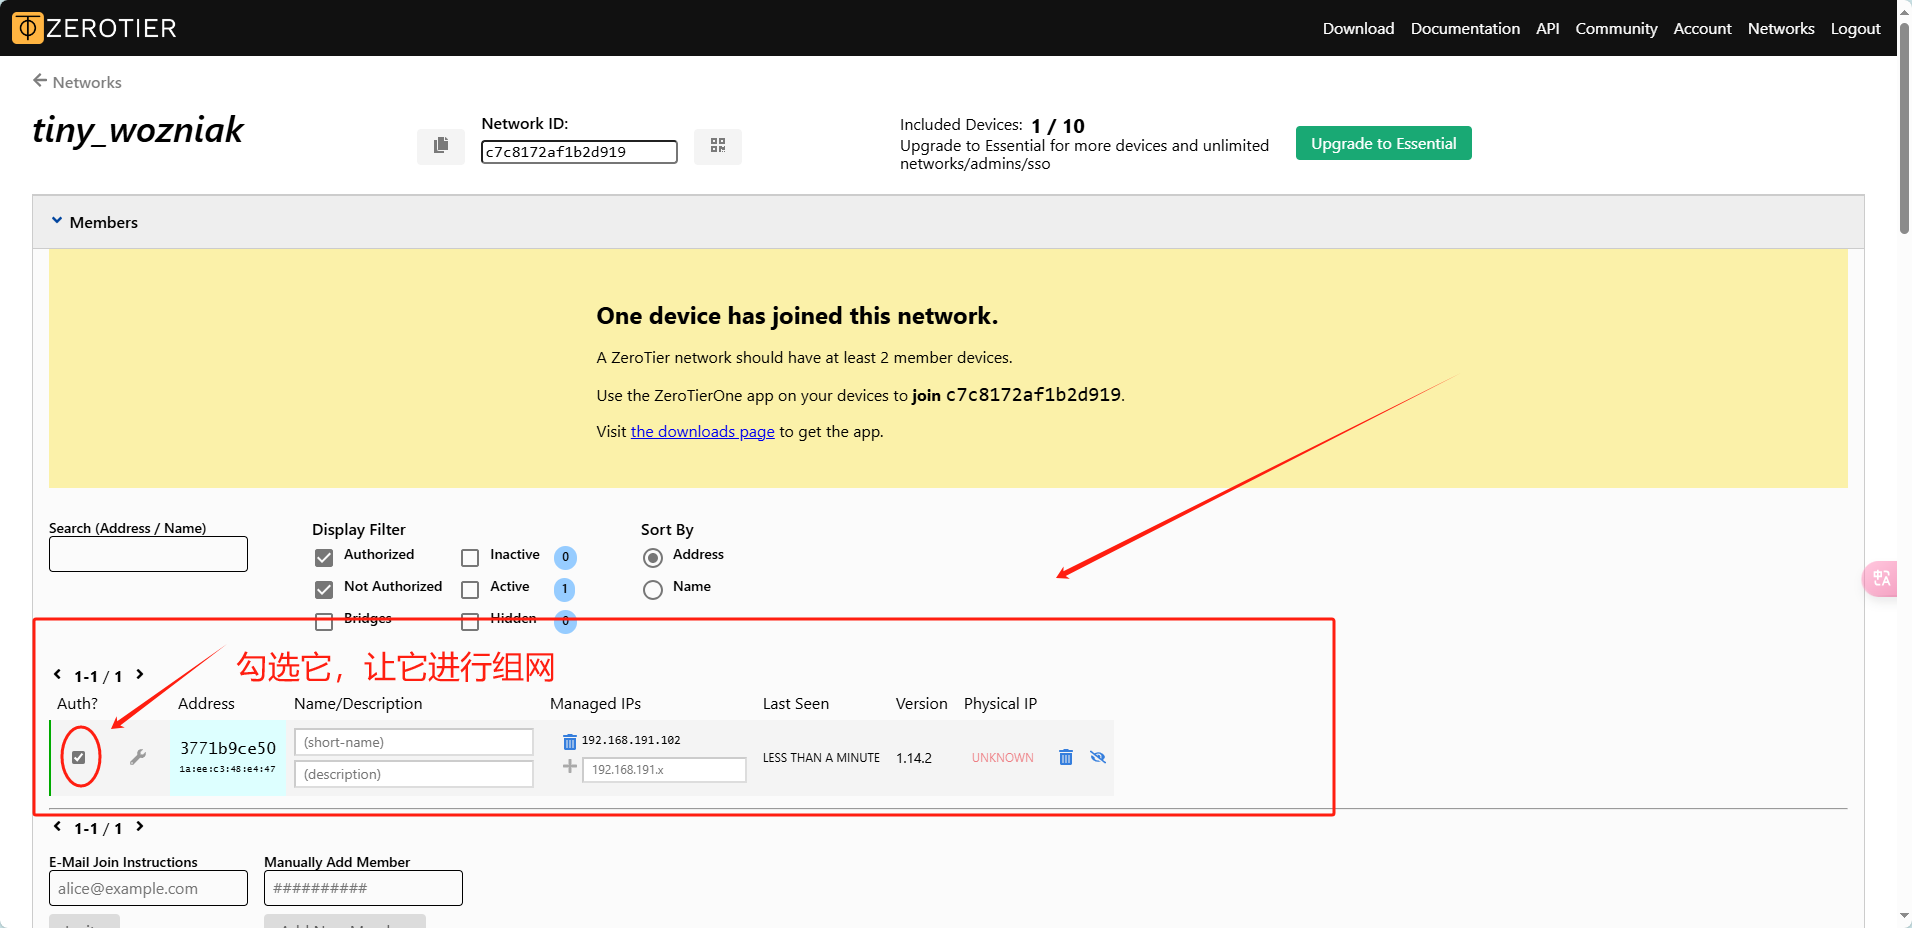Sort members by Address

coord(653,557)
